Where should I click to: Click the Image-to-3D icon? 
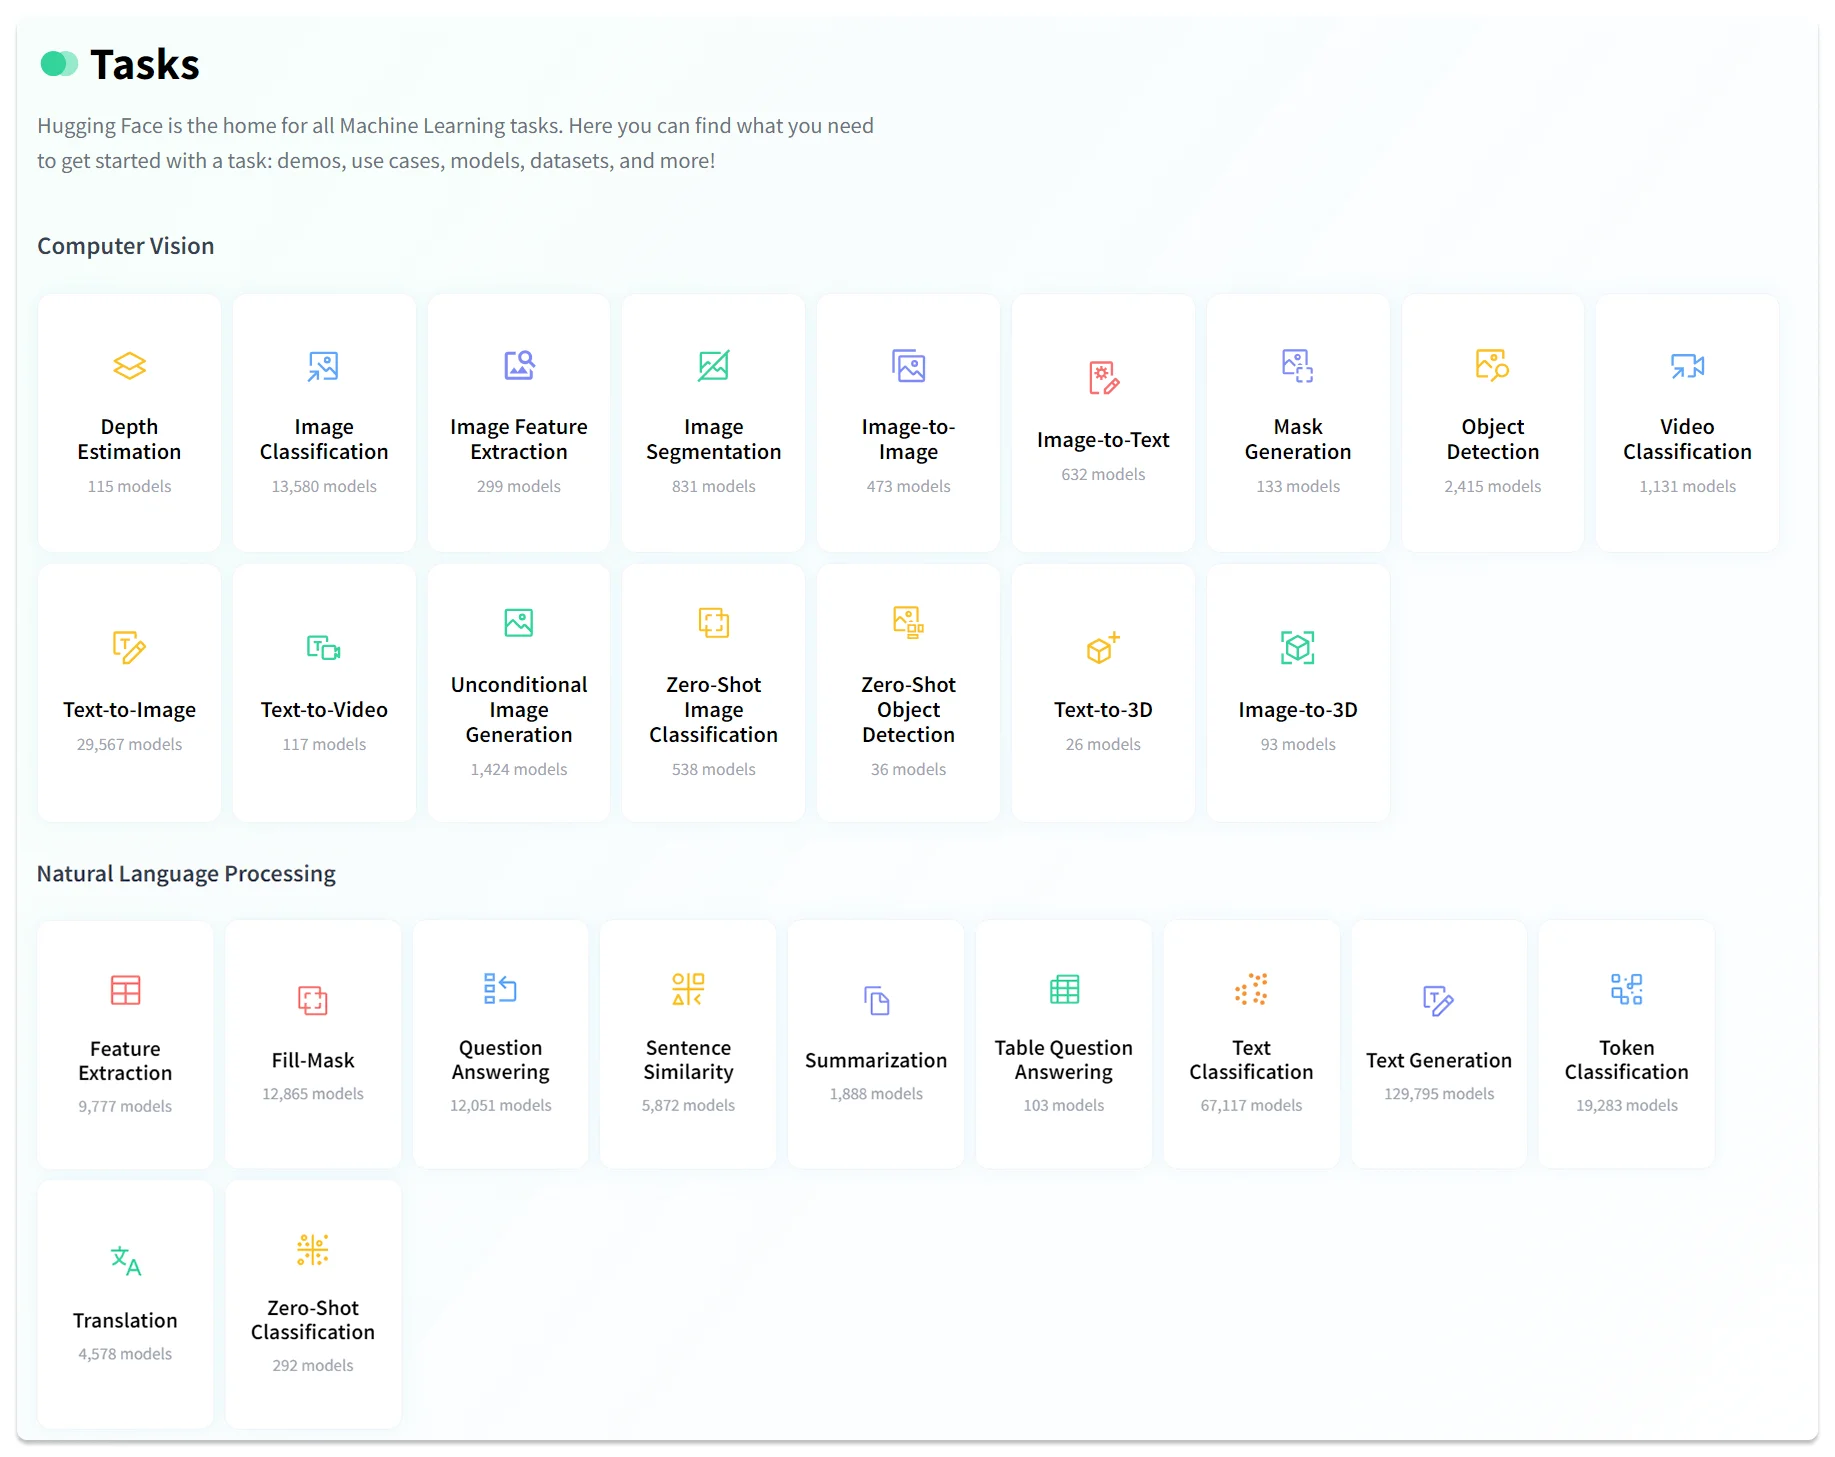click(x=1297, y=648)
